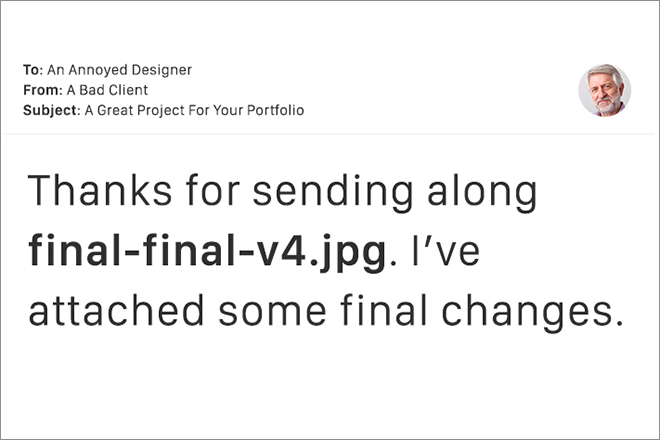Click the word sending in the message body
Image resolution: width=660 pixels, height=440 pixels.
tap(333, 192)
